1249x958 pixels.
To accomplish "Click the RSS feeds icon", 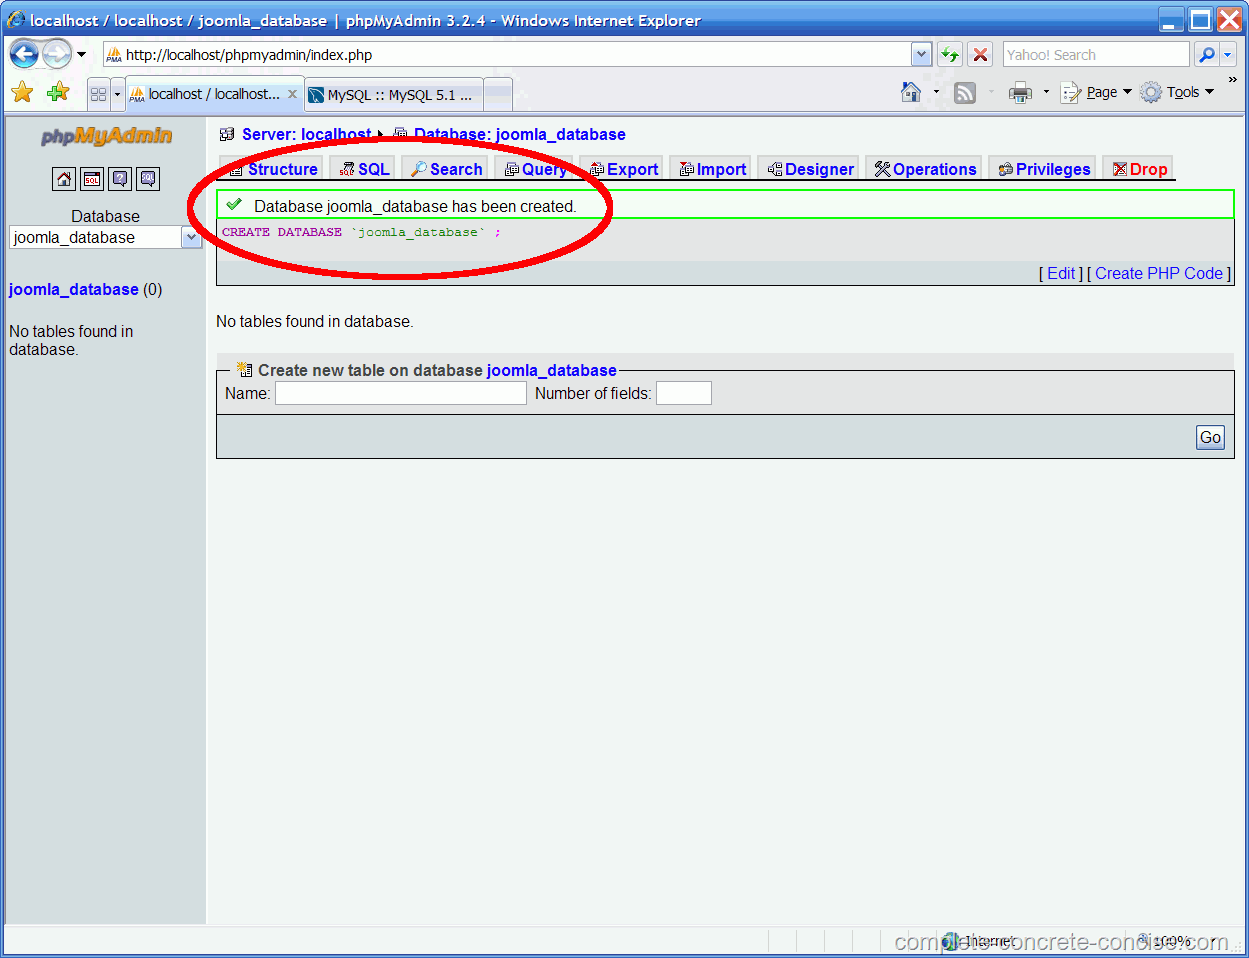I will coord(965,93).
